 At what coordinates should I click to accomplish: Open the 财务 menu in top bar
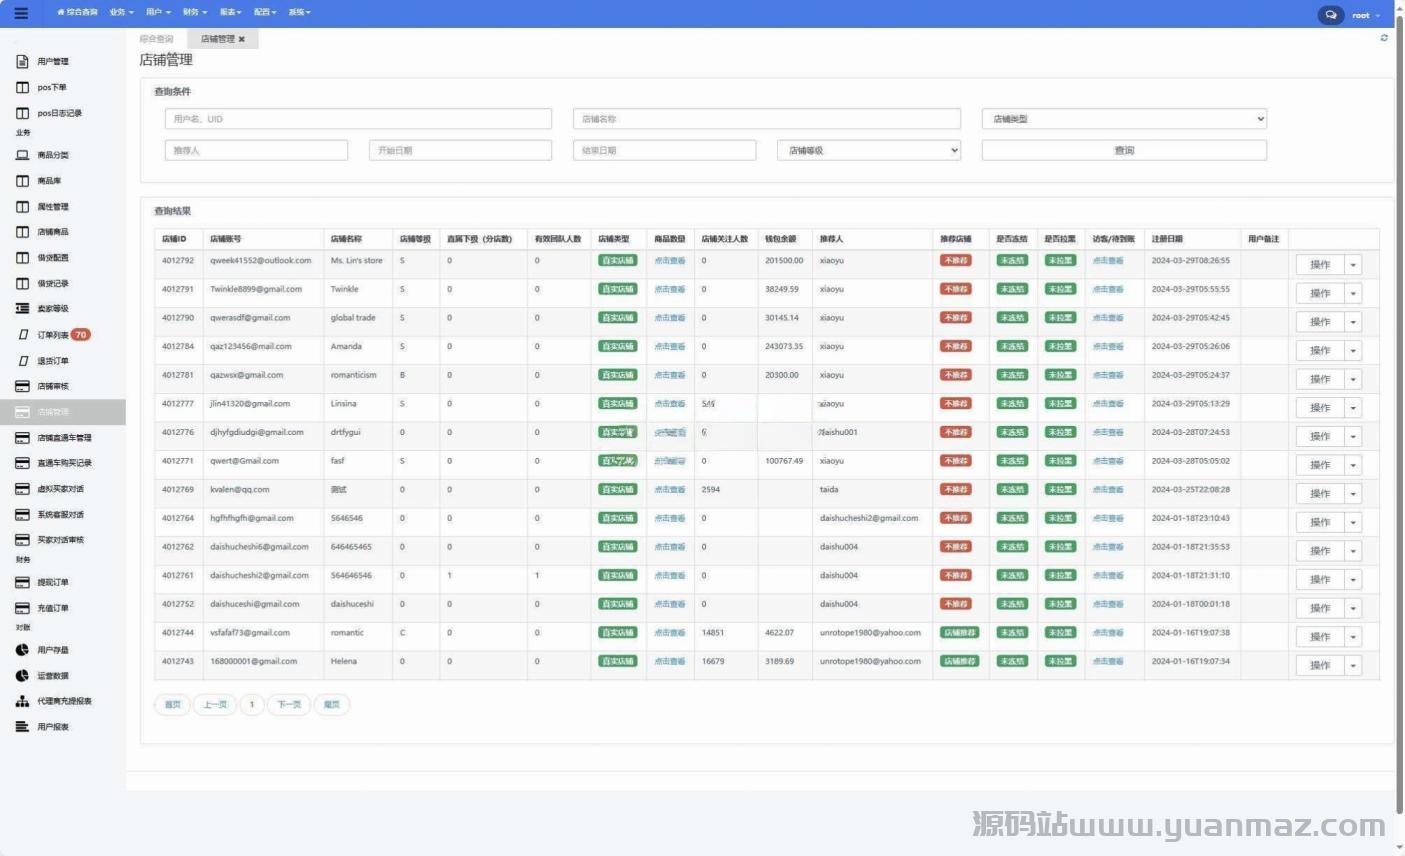[194, 12]
